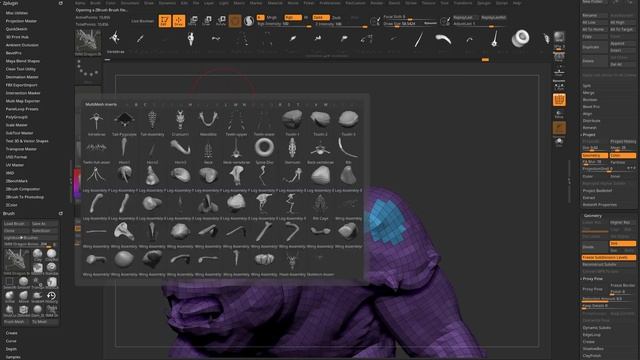The height and width of the screenshot is (360, 640).
Task: Open the Material menu
Action: [275, 3]
